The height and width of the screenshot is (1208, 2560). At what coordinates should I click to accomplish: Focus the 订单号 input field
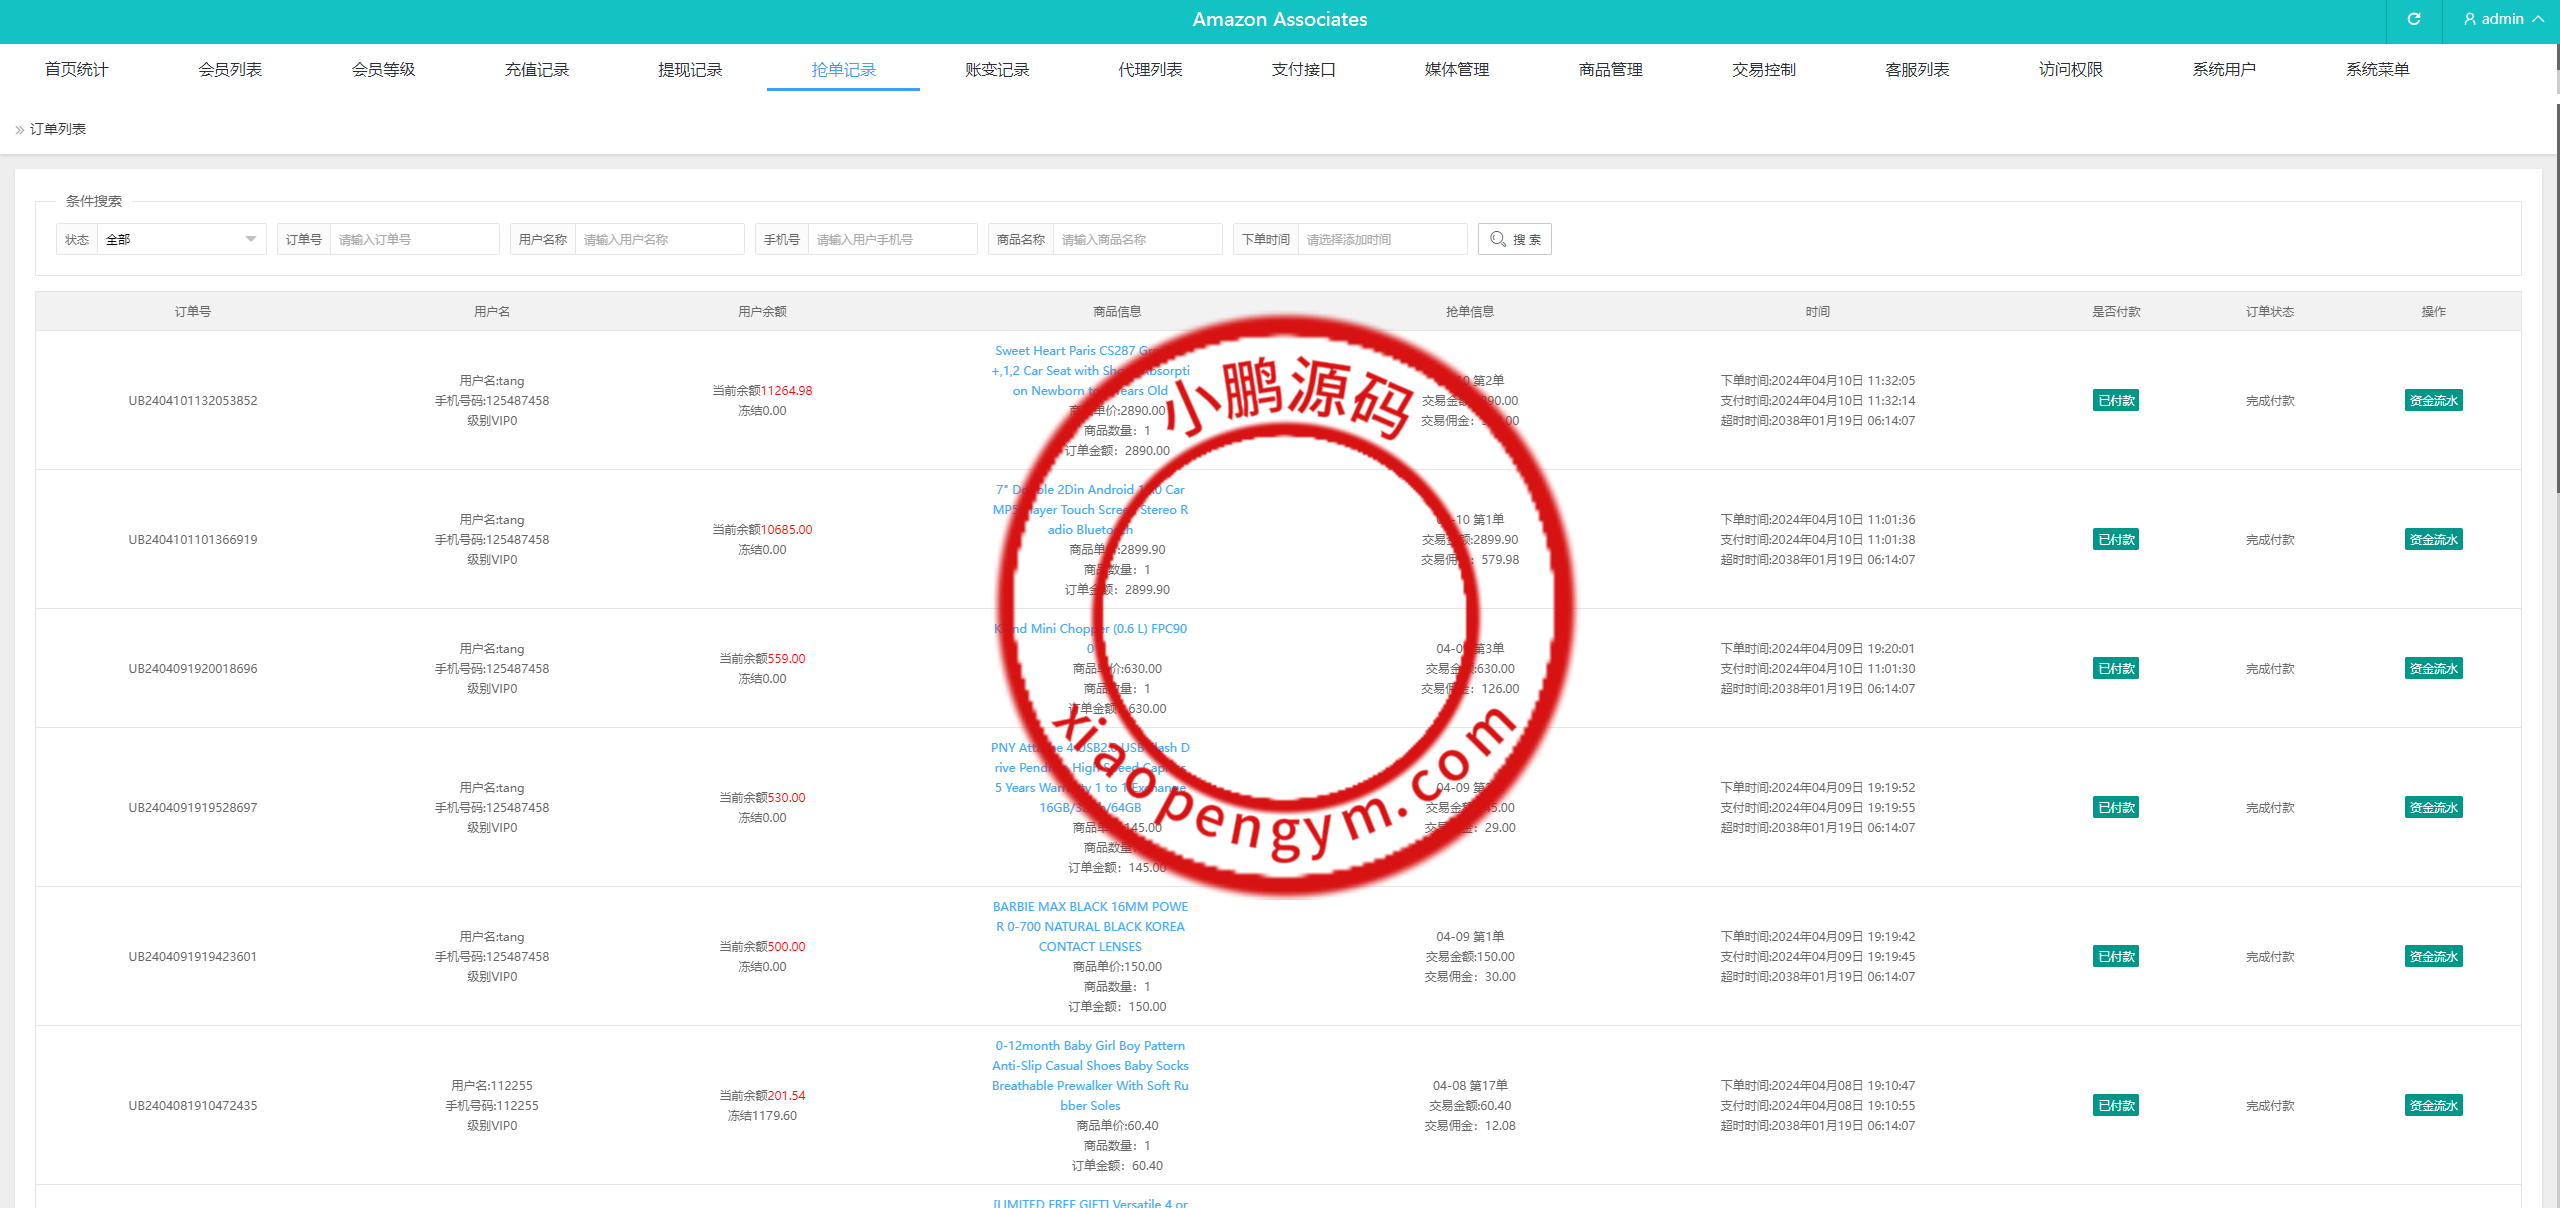(413, 239)
